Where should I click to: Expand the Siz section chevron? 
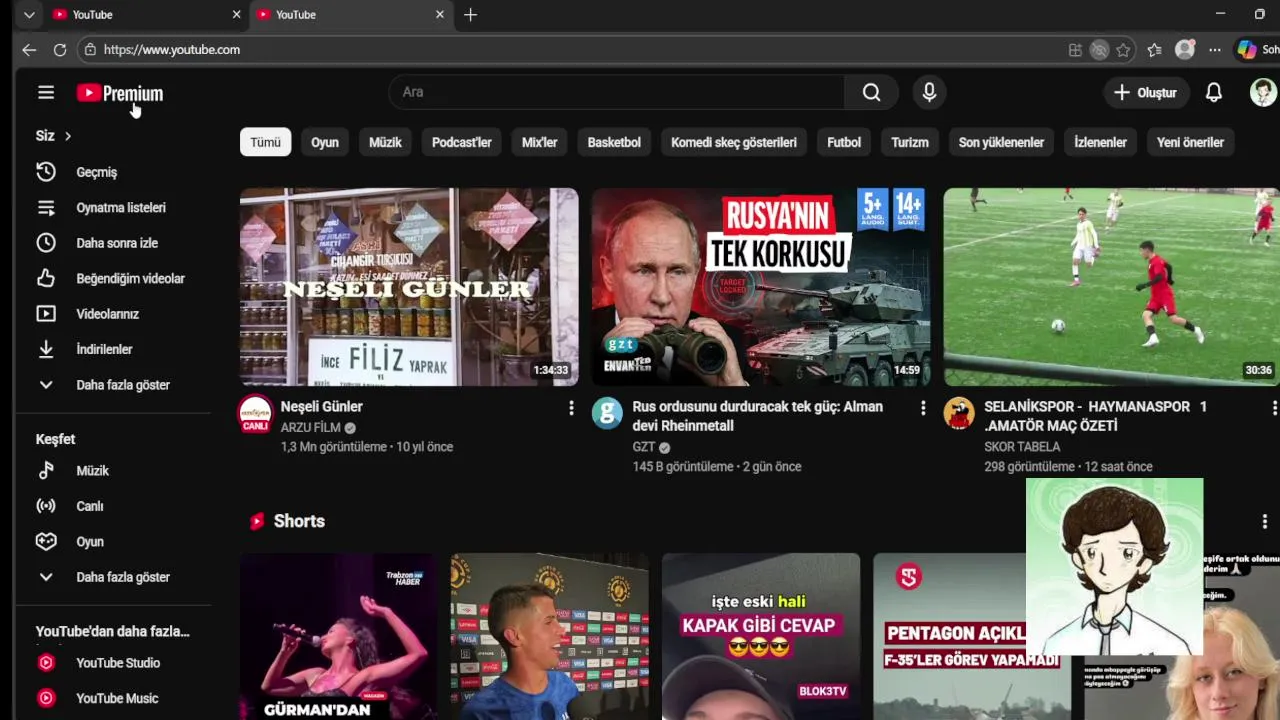tap(68, 136)
